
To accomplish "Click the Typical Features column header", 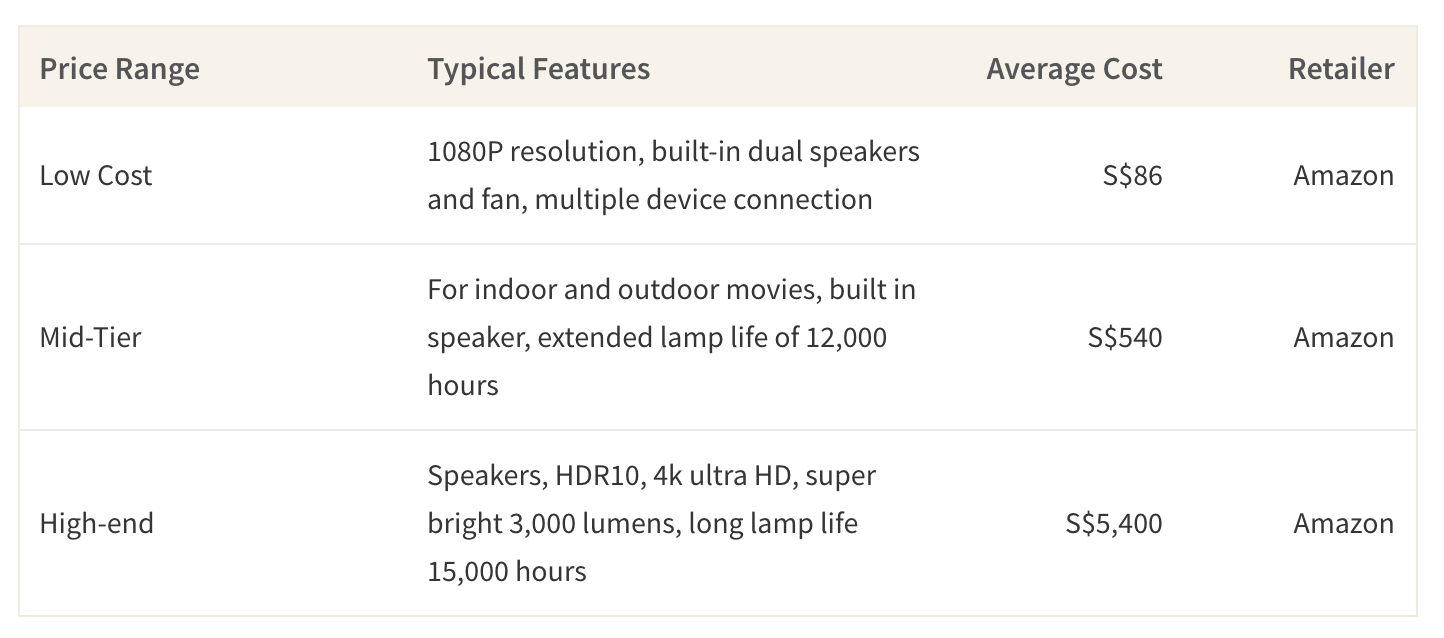I will click(538, 69).
